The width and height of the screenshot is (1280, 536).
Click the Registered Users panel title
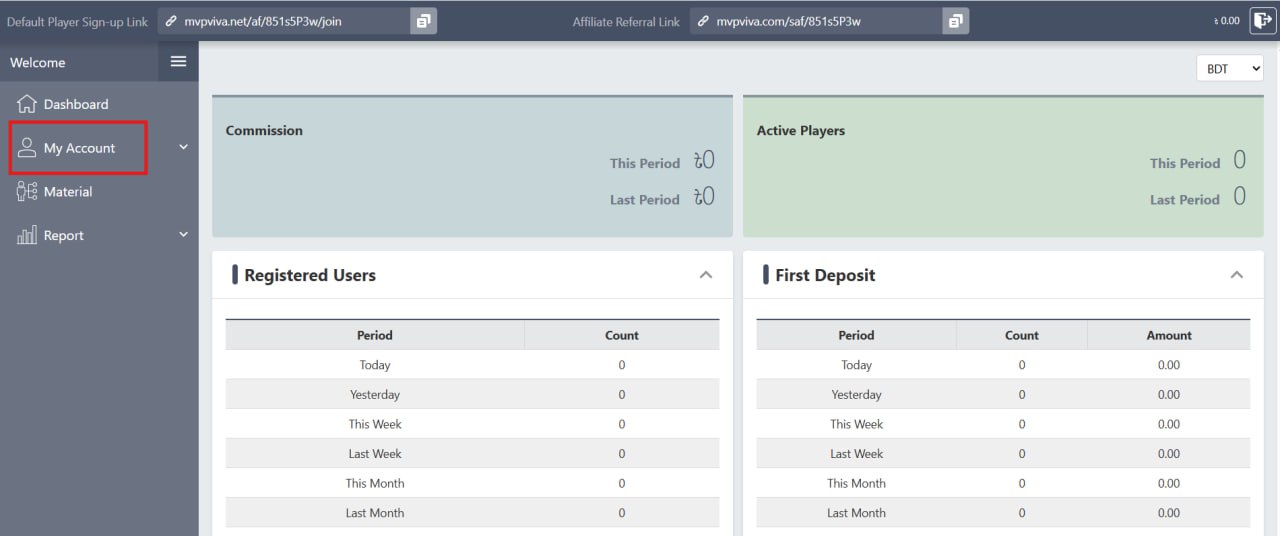[310, 275]
